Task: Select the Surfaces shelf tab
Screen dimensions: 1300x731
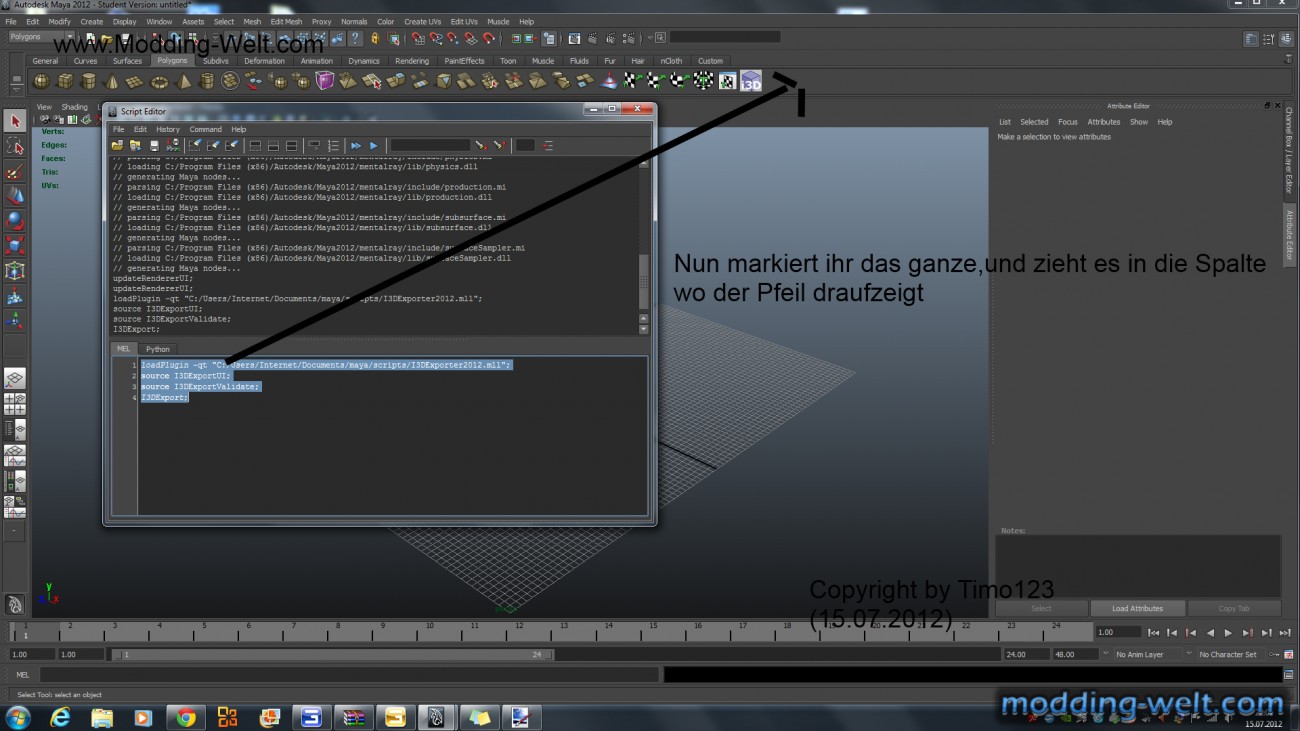Action: [127, 61]
